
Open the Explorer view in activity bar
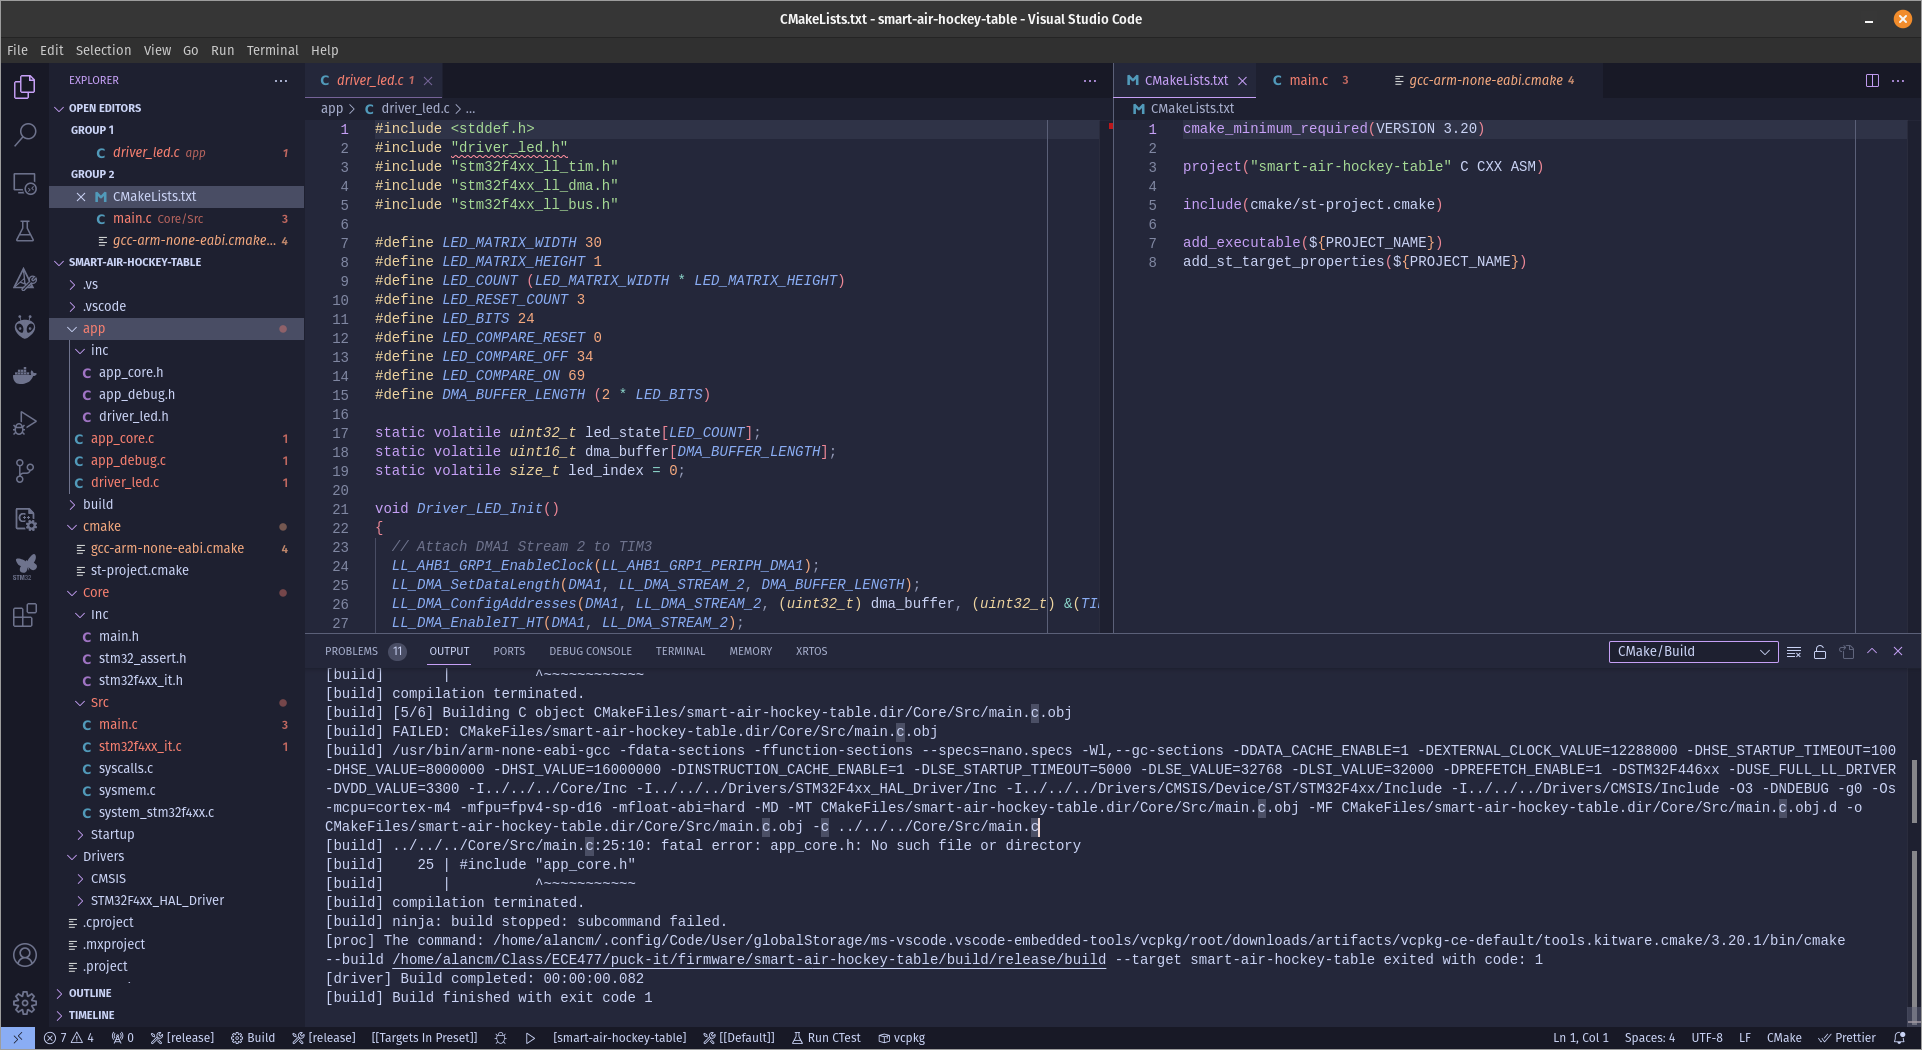point(25,87)
